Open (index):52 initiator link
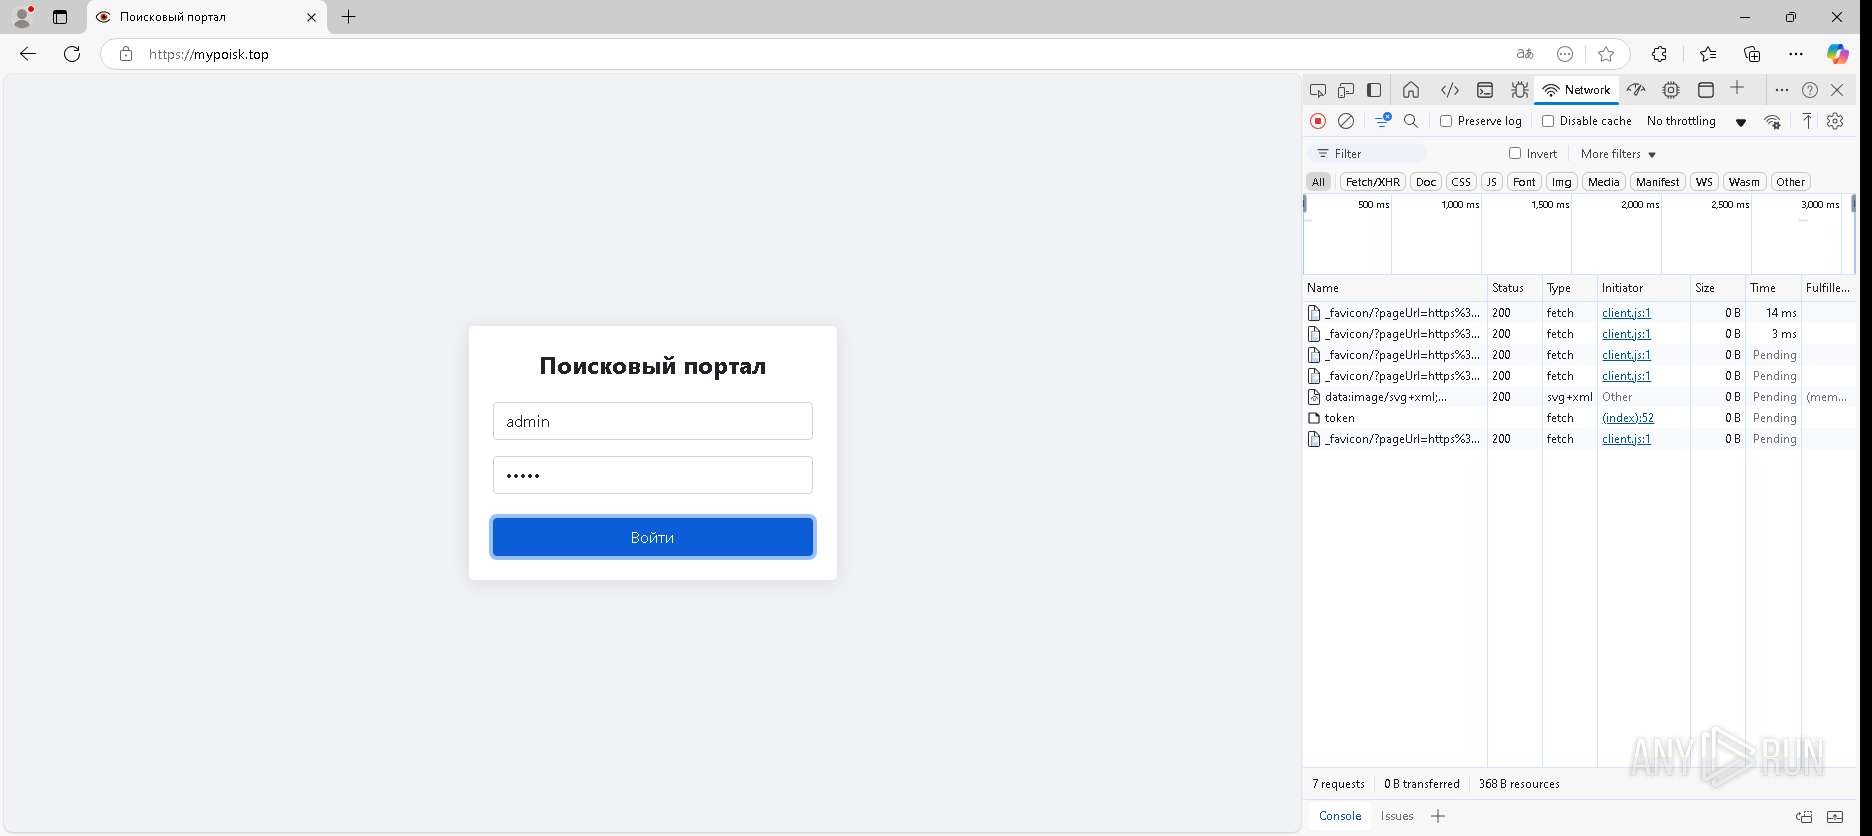 [1628, 418]
